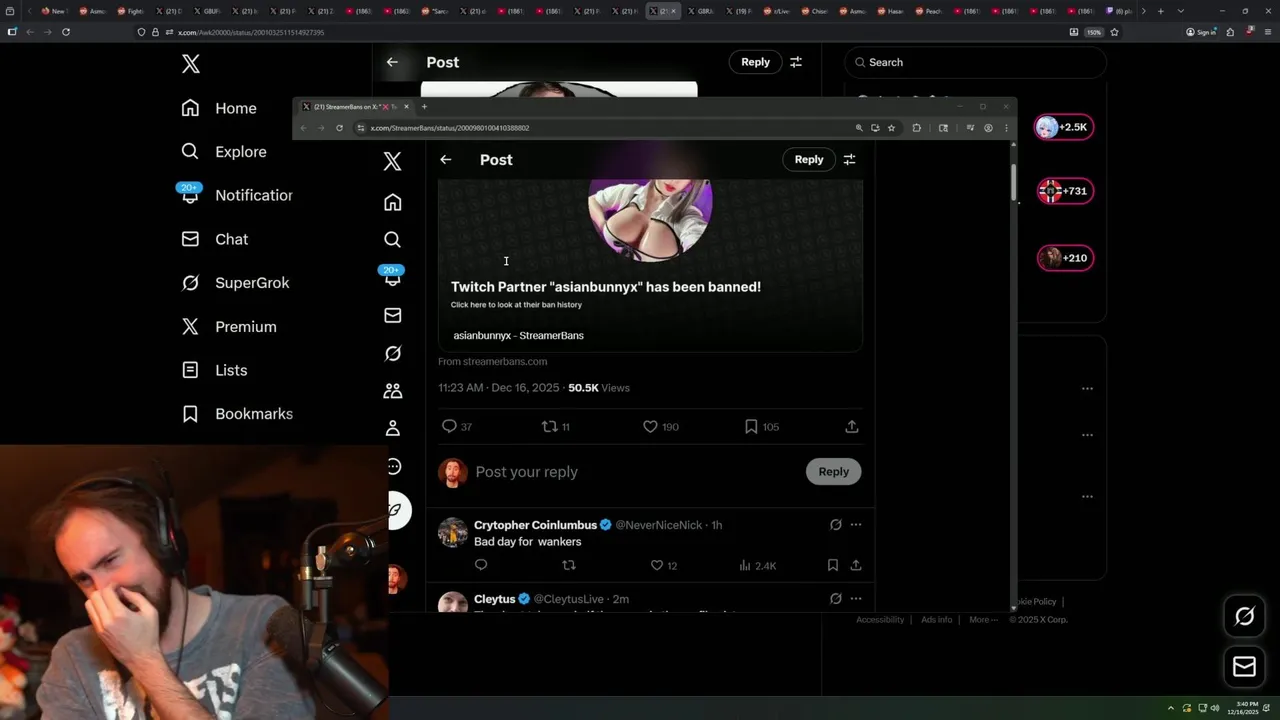This screenshot has height=720, width=1280.
Task: Click Accessibility footer link in background window
Action: (x=880, y=620)
